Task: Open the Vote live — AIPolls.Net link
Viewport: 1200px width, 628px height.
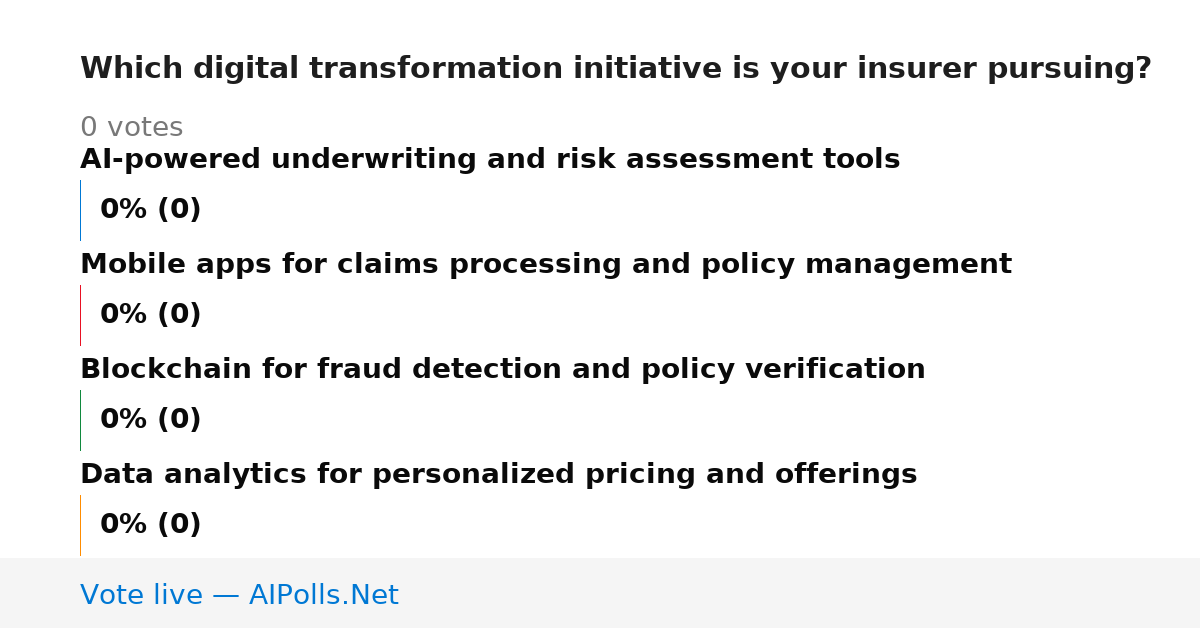Action: [x=239, y=595]
